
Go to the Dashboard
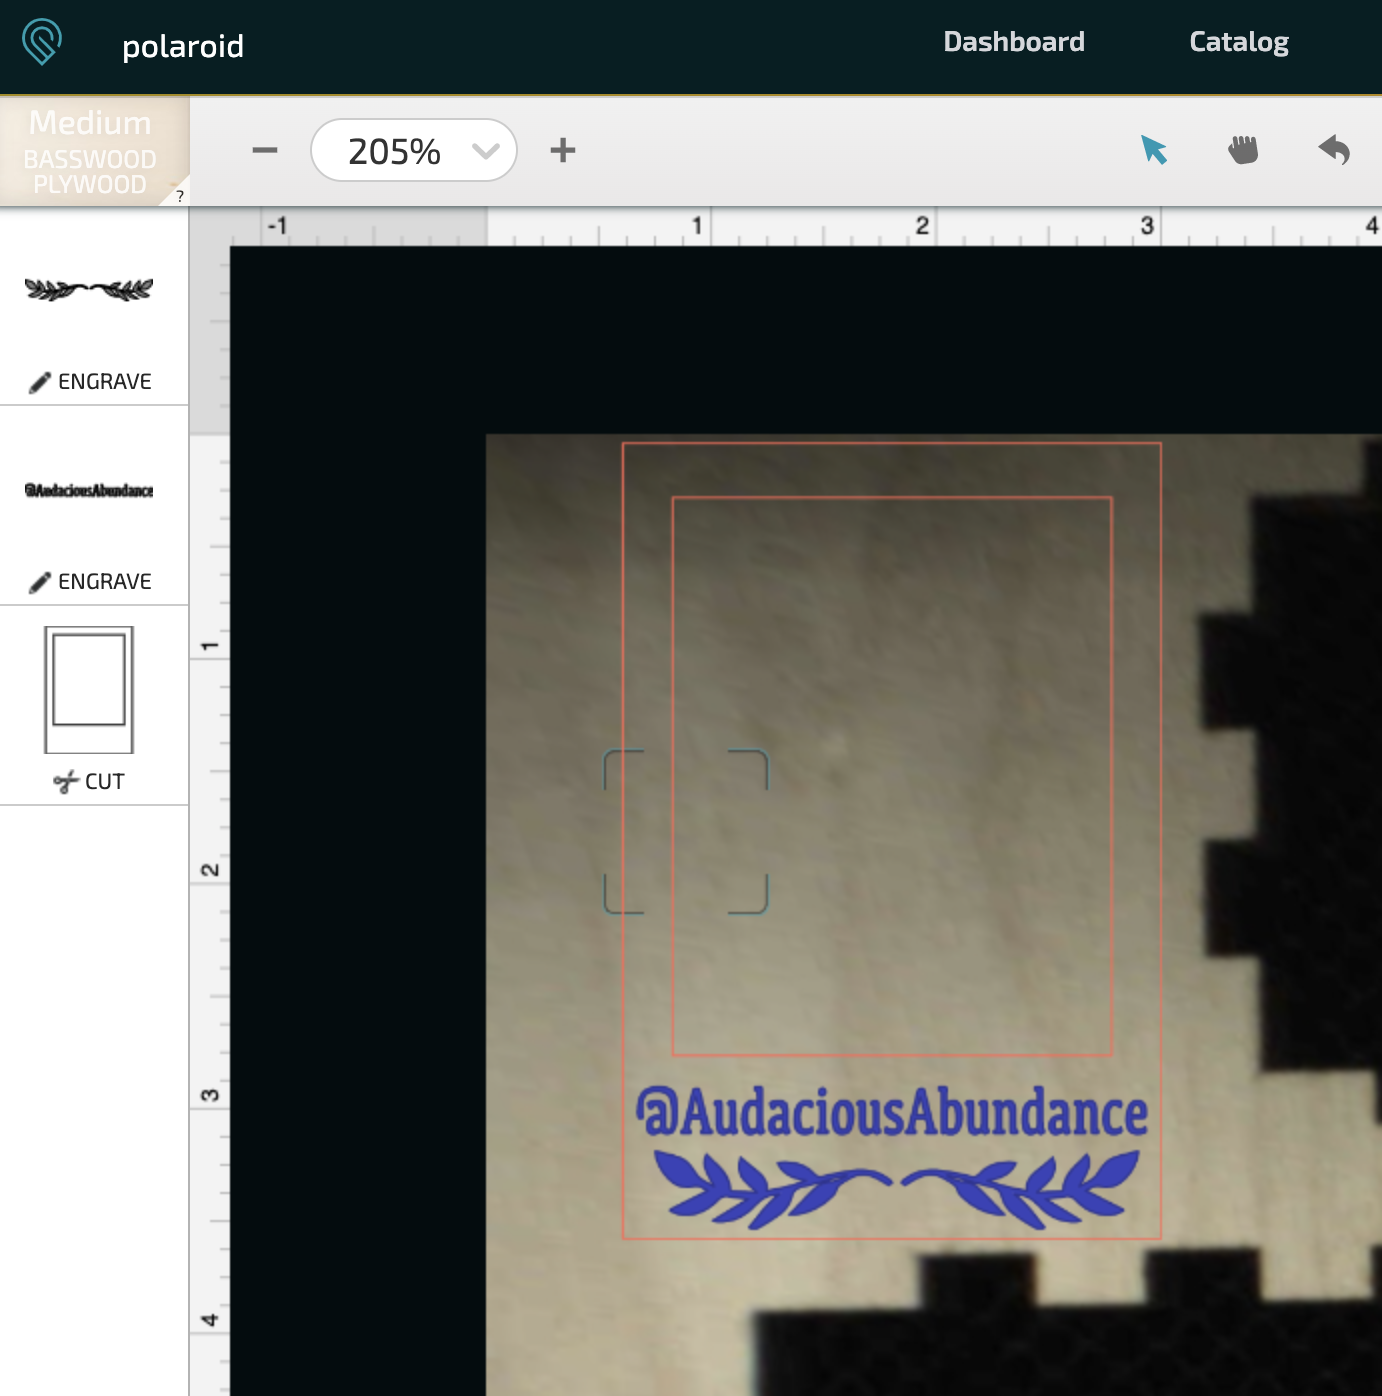(x=1013, y=42)
